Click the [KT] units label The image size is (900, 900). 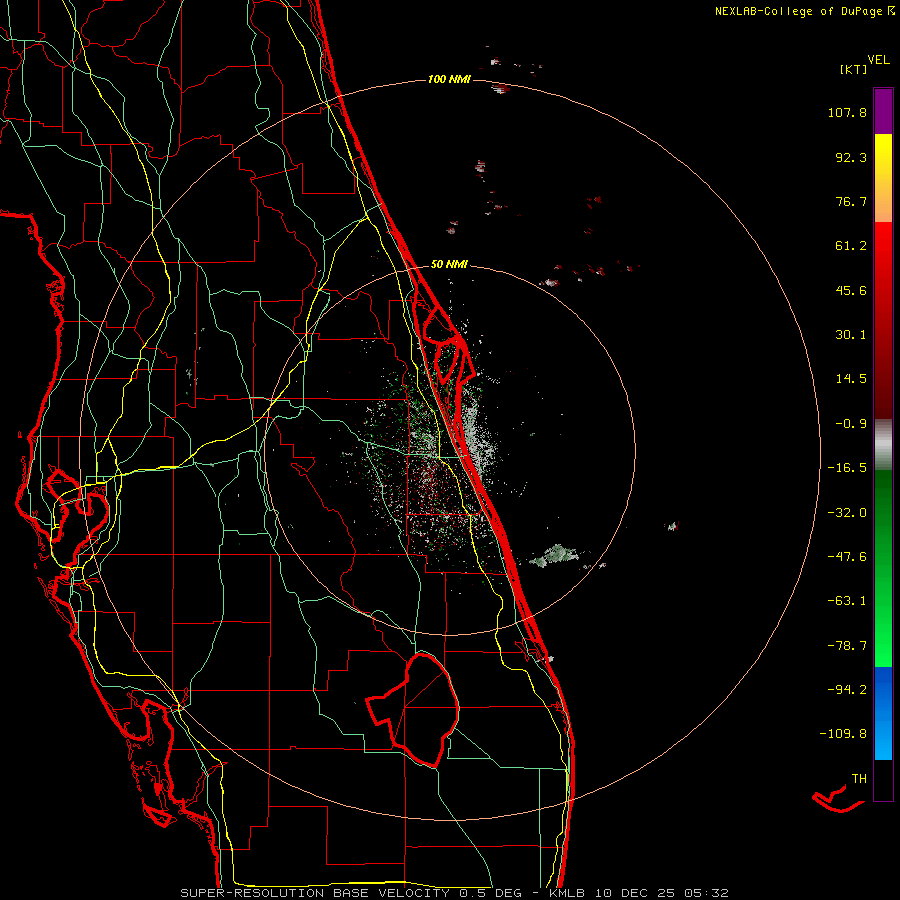pyautogui.click(x=853, y=69)
